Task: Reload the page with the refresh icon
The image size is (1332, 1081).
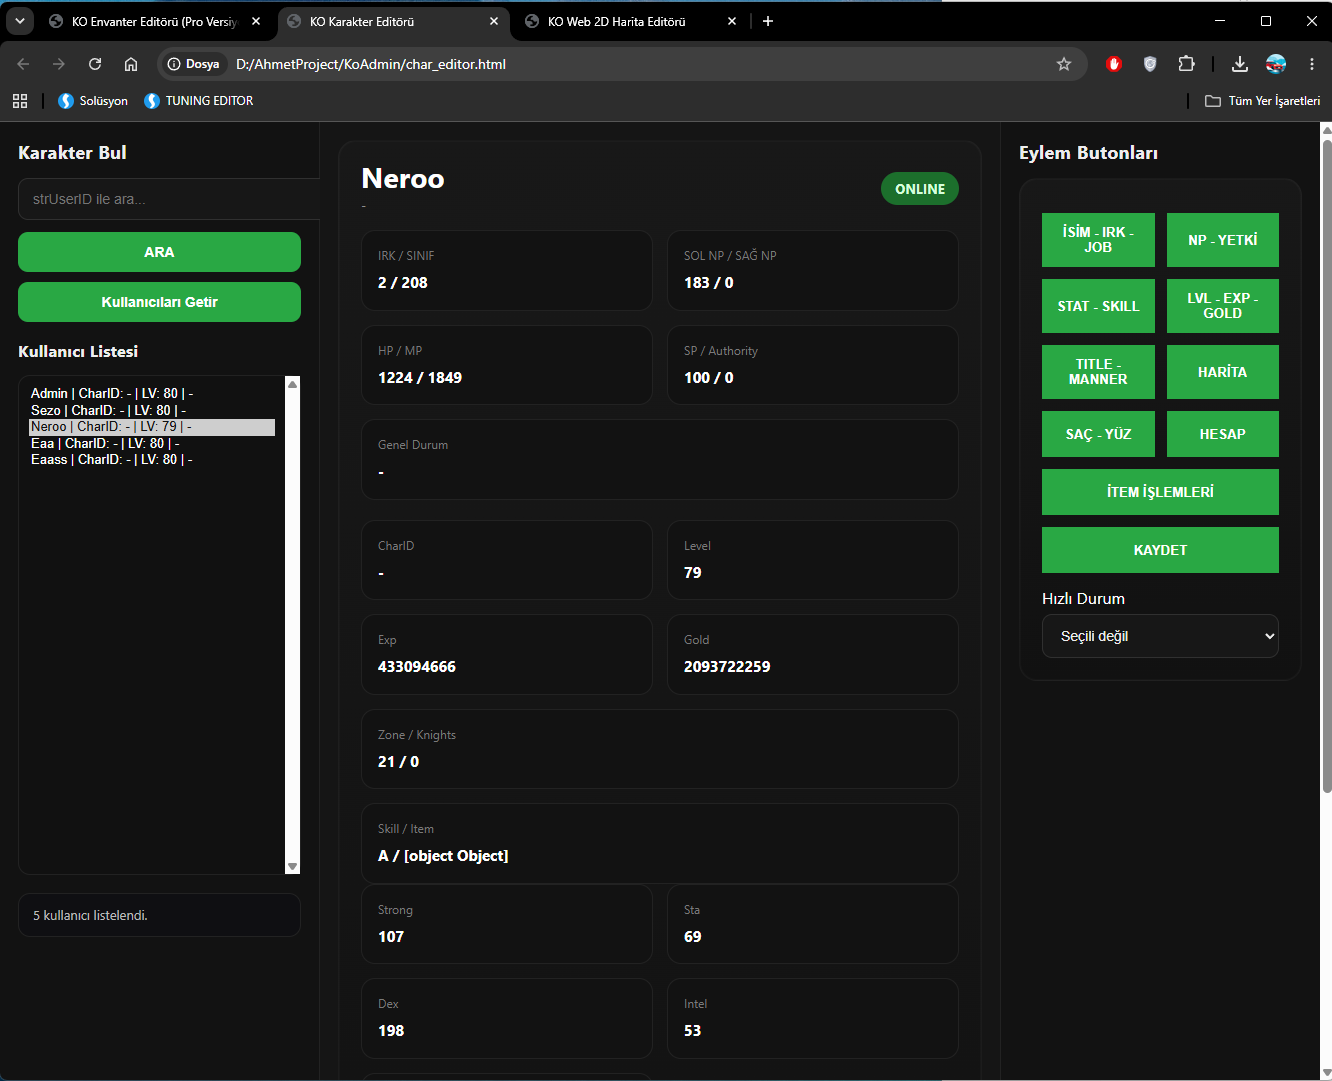Action: coord(95,64)
